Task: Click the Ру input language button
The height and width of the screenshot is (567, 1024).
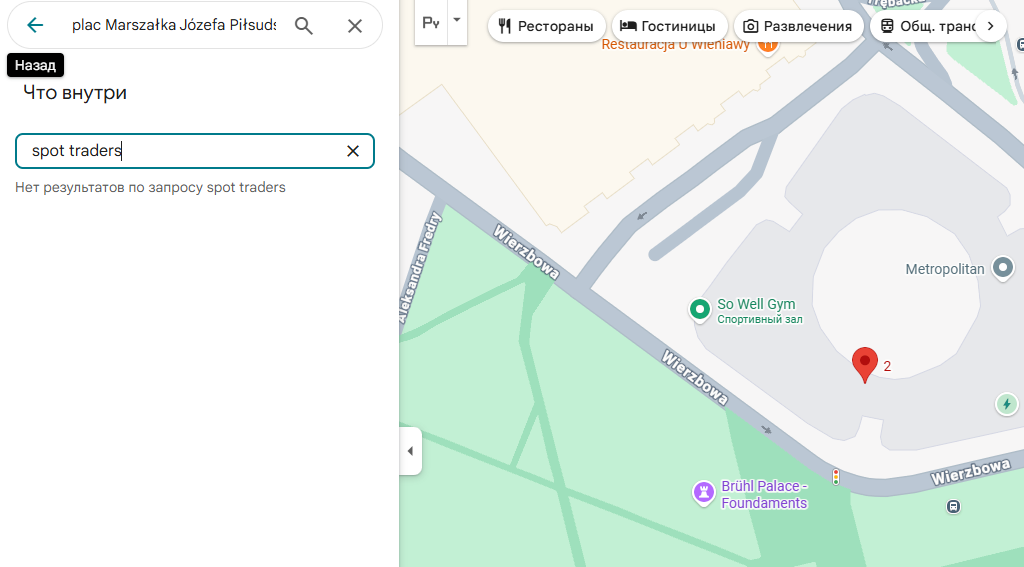Action: click(x=431, y=22)
